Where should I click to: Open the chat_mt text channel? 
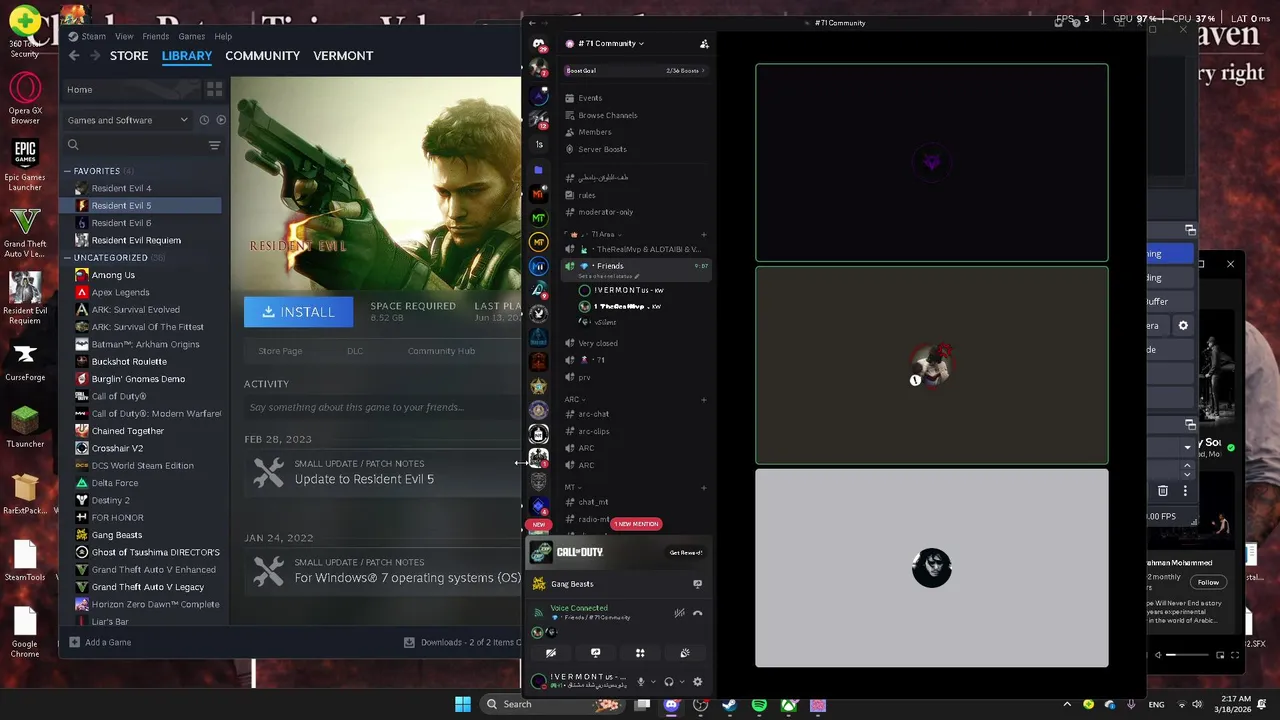pyautogui.click(x=636, y=502)
